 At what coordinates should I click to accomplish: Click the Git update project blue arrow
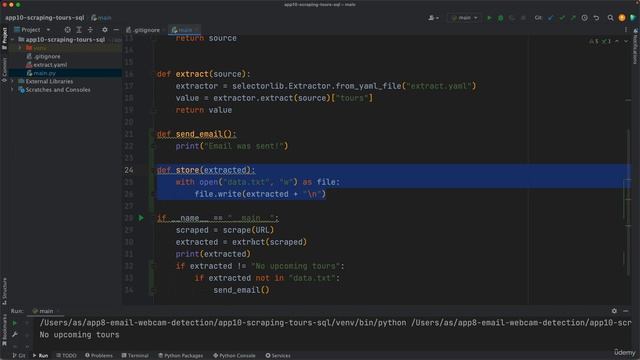pos(551,18)
